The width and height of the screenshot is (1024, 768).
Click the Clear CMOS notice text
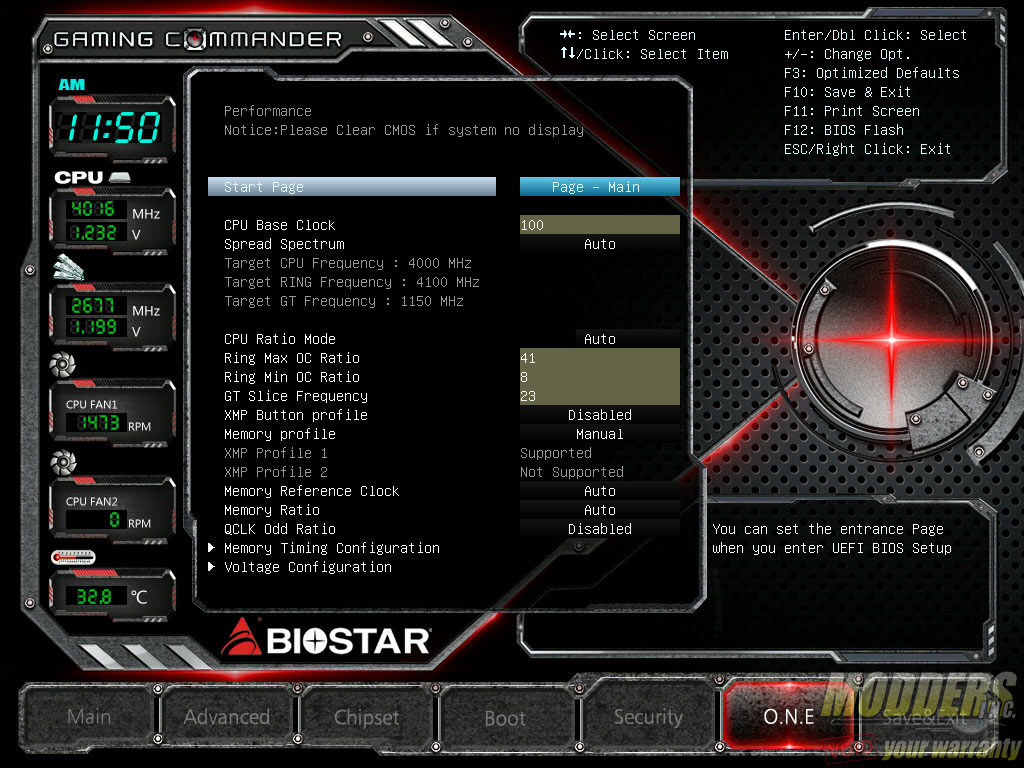(x=404, y=129)
